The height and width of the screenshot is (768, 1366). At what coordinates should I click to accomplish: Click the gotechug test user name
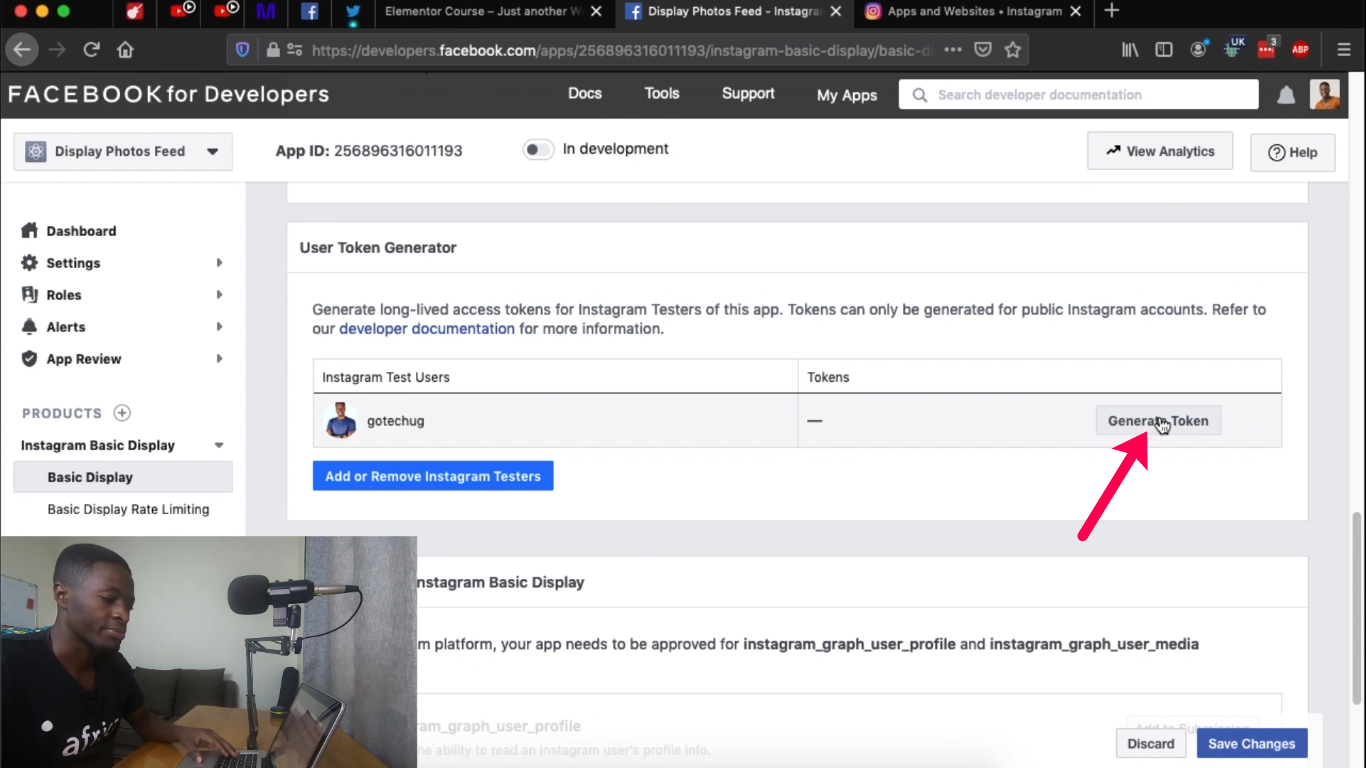396,421
